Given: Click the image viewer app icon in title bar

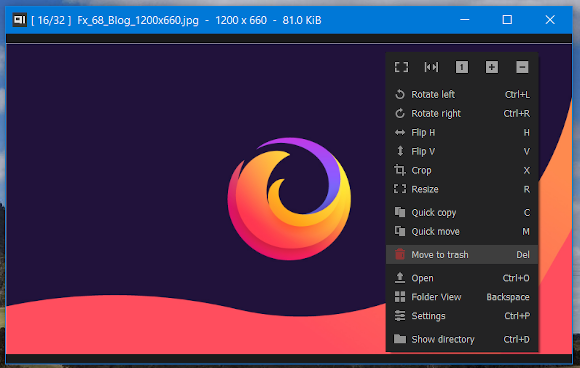Looking at the screenshot, I should click(19, 20).
